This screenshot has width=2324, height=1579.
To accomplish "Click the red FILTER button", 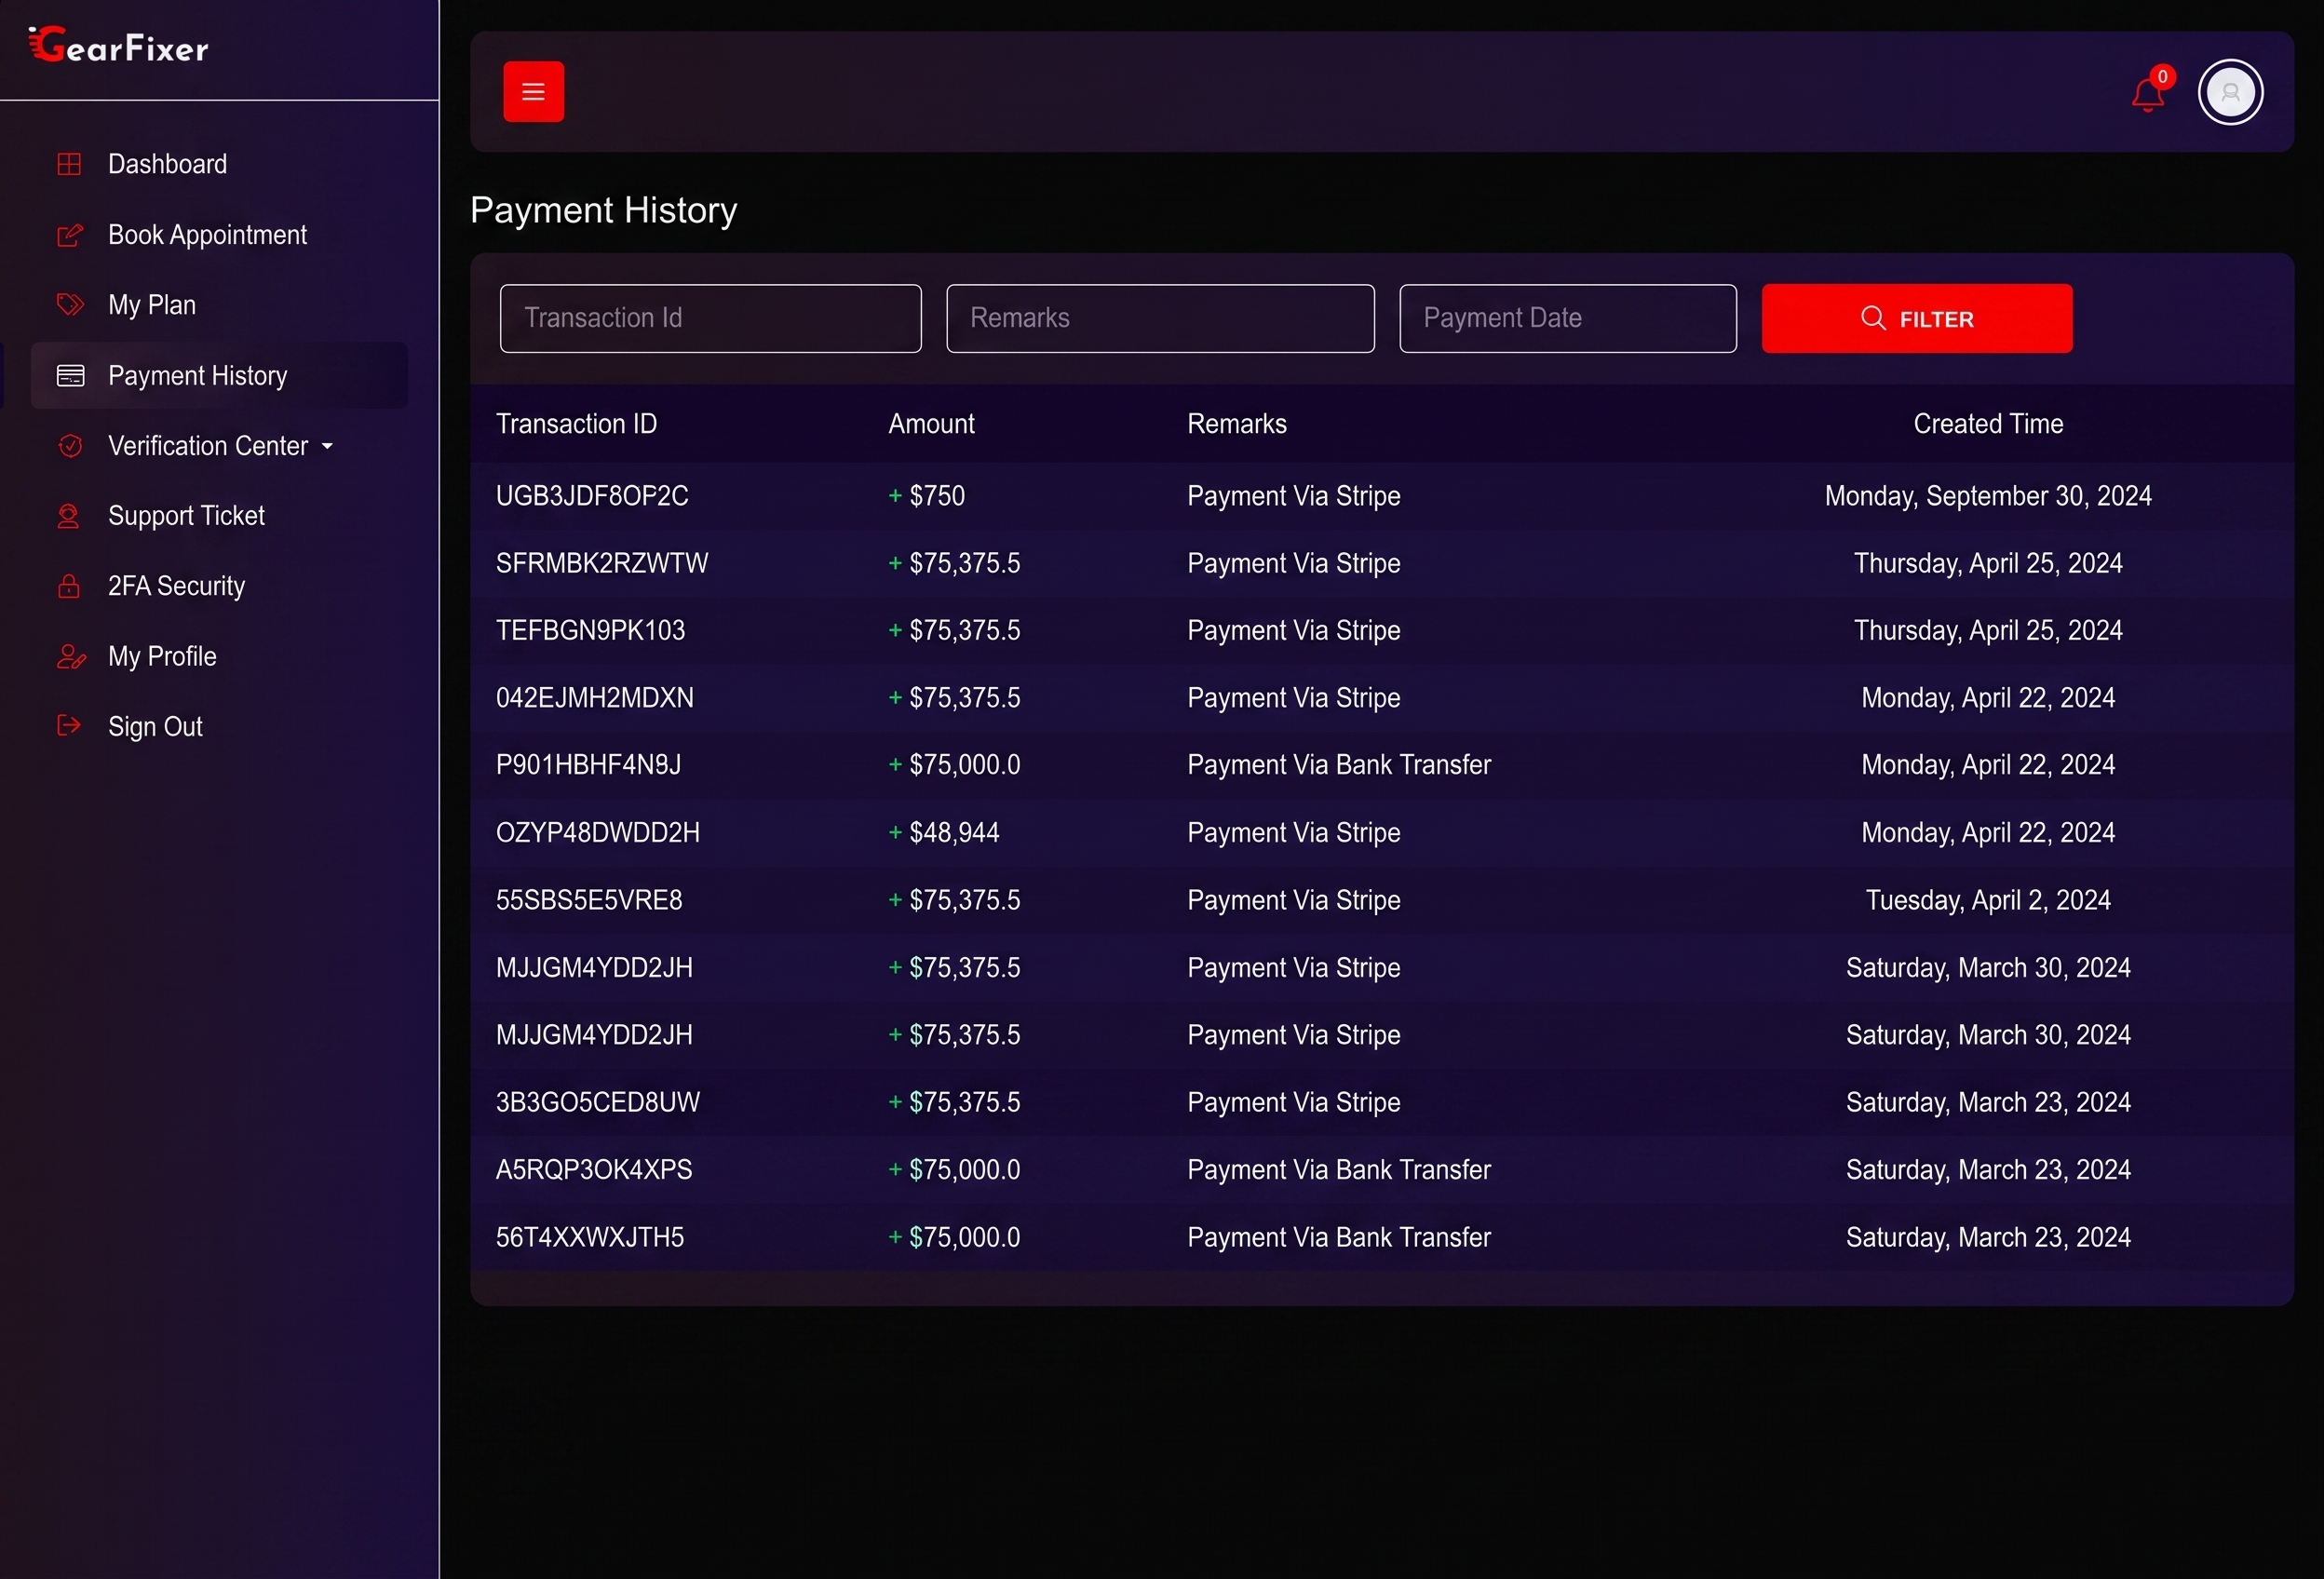I will pyautogui.click(x=1916, y=318).
